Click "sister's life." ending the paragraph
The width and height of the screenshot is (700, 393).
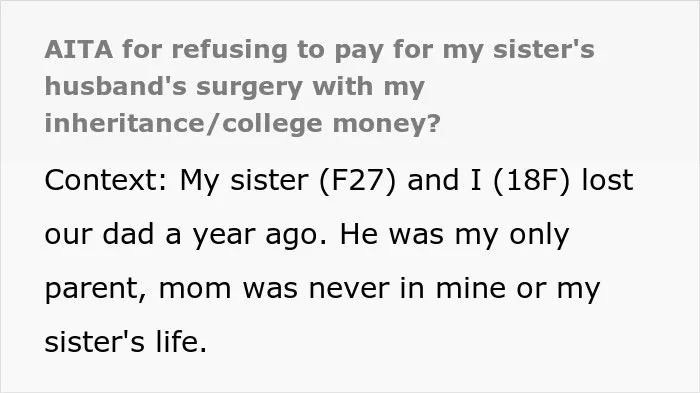pos(126,342)
